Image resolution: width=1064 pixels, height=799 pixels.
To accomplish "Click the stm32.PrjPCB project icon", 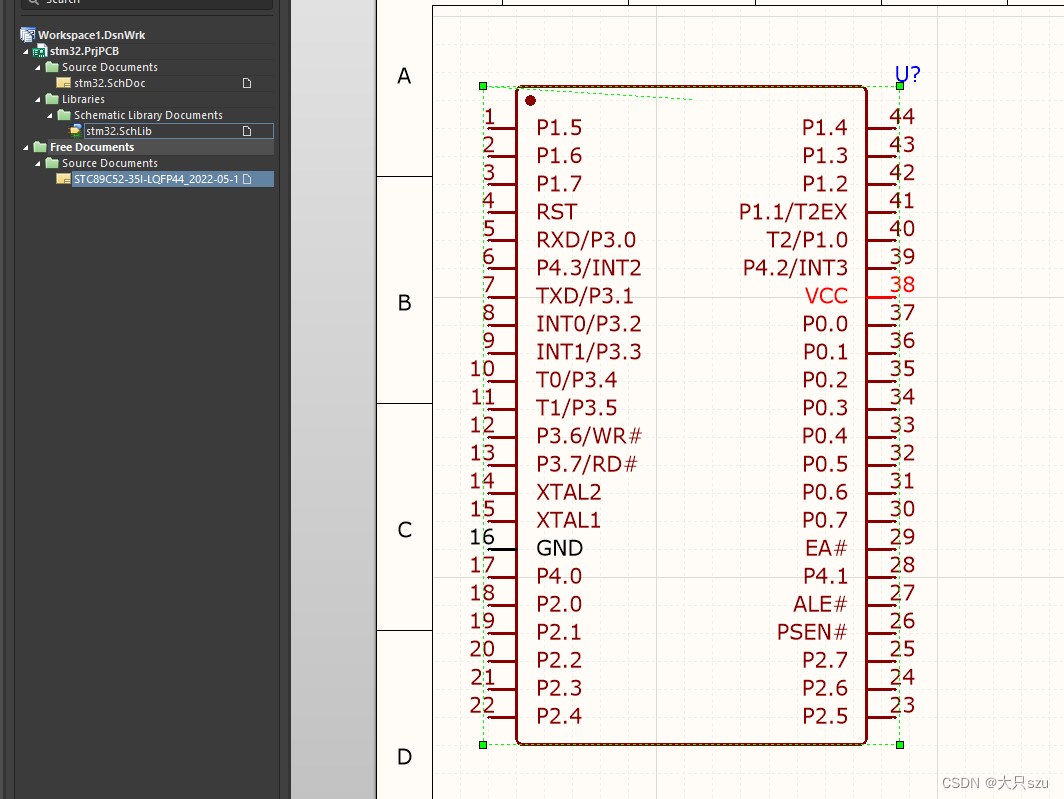I will tap(40, 51).
